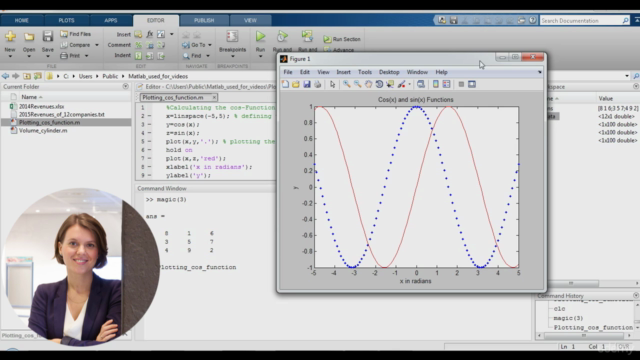
Task: Select the Edit Plot arrow tool
Action: [333, 84]
